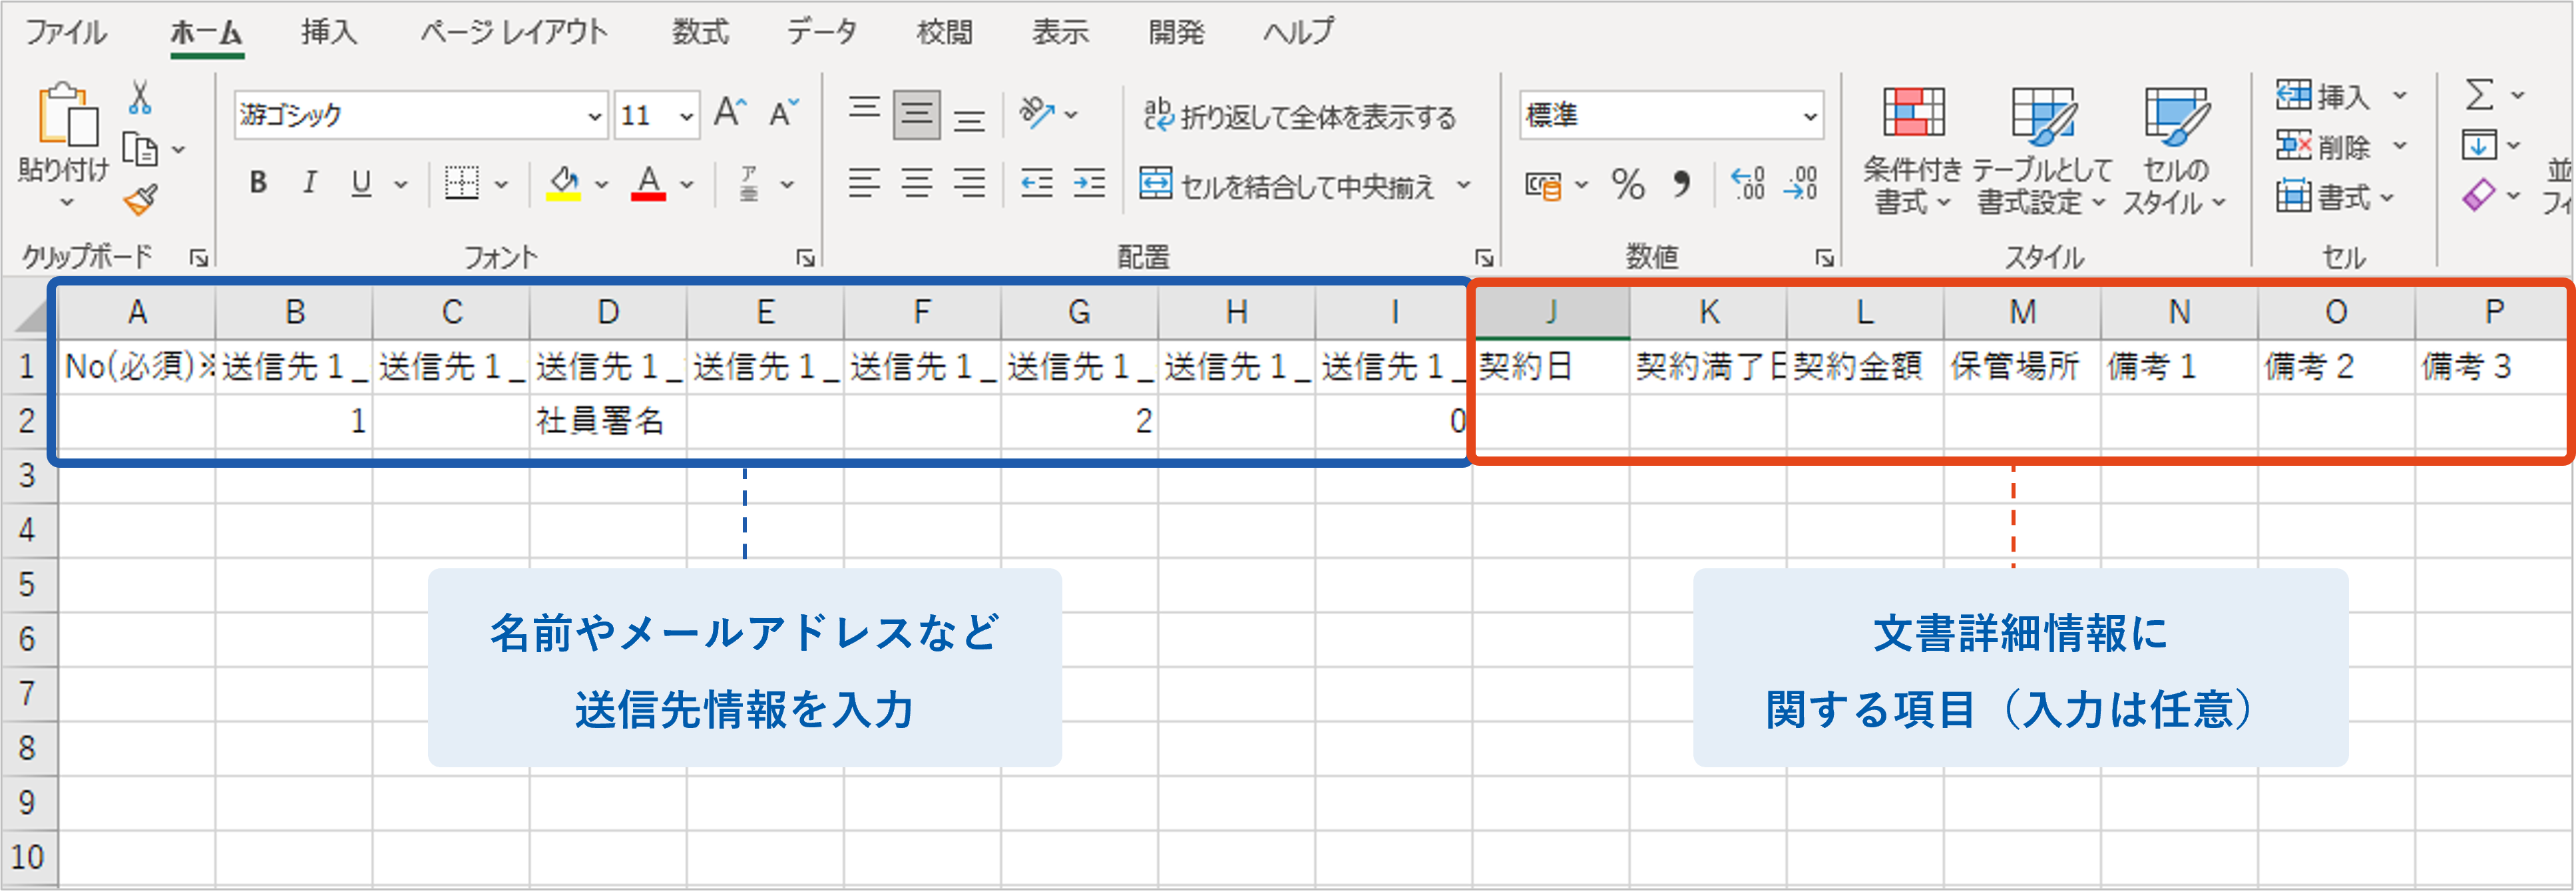This screenshot has height=891, width=2576.
Task: Select cell D2 containing 社員署名
Action: click(607, 421)
